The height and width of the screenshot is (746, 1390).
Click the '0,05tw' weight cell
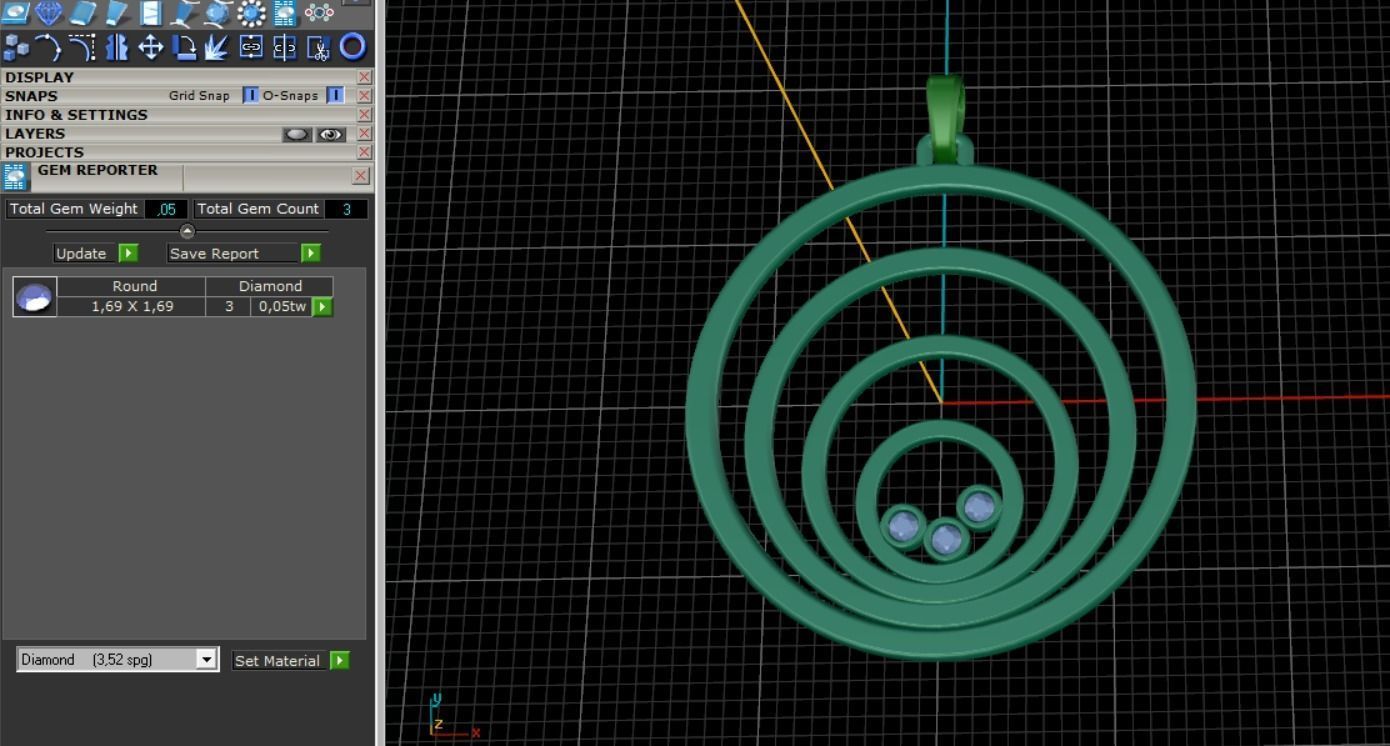pos(282,307)
